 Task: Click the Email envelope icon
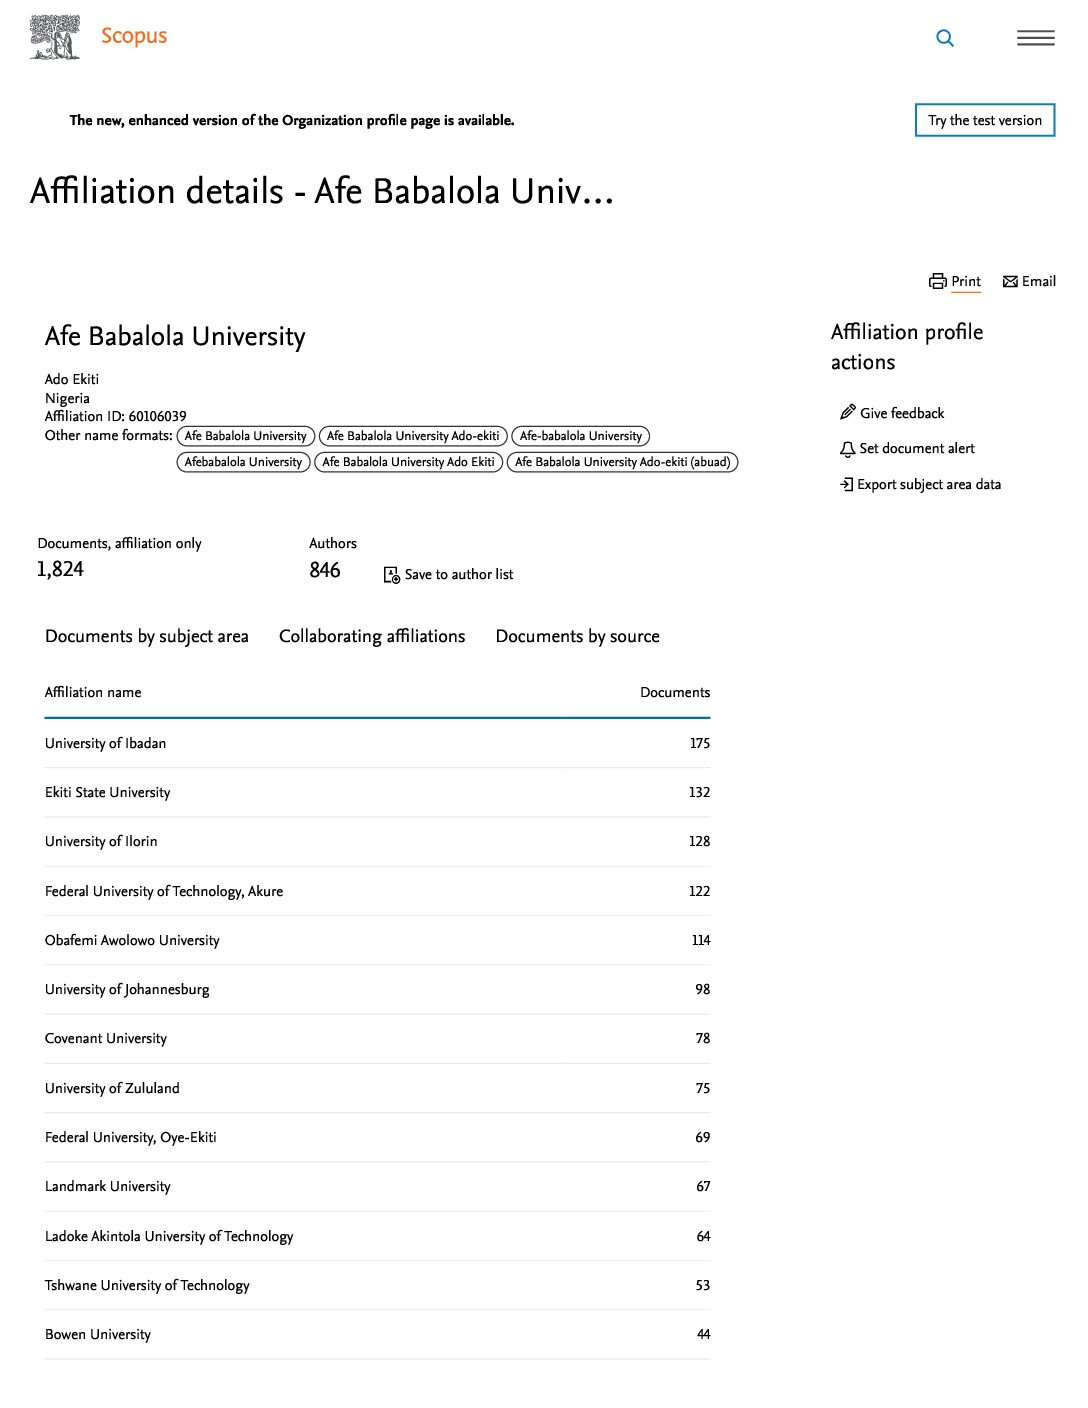(1010, 282)
